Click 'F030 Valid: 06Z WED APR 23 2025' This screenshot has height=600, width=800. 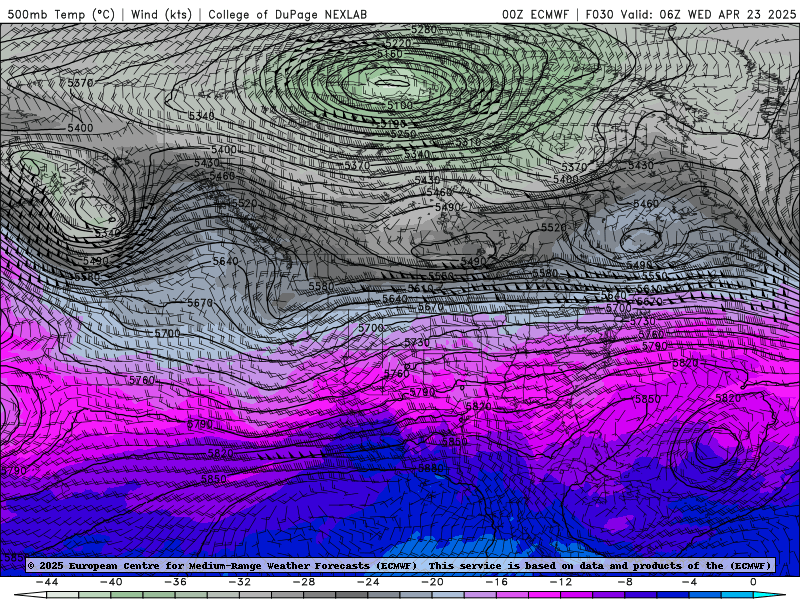click(x=691, y=14)
